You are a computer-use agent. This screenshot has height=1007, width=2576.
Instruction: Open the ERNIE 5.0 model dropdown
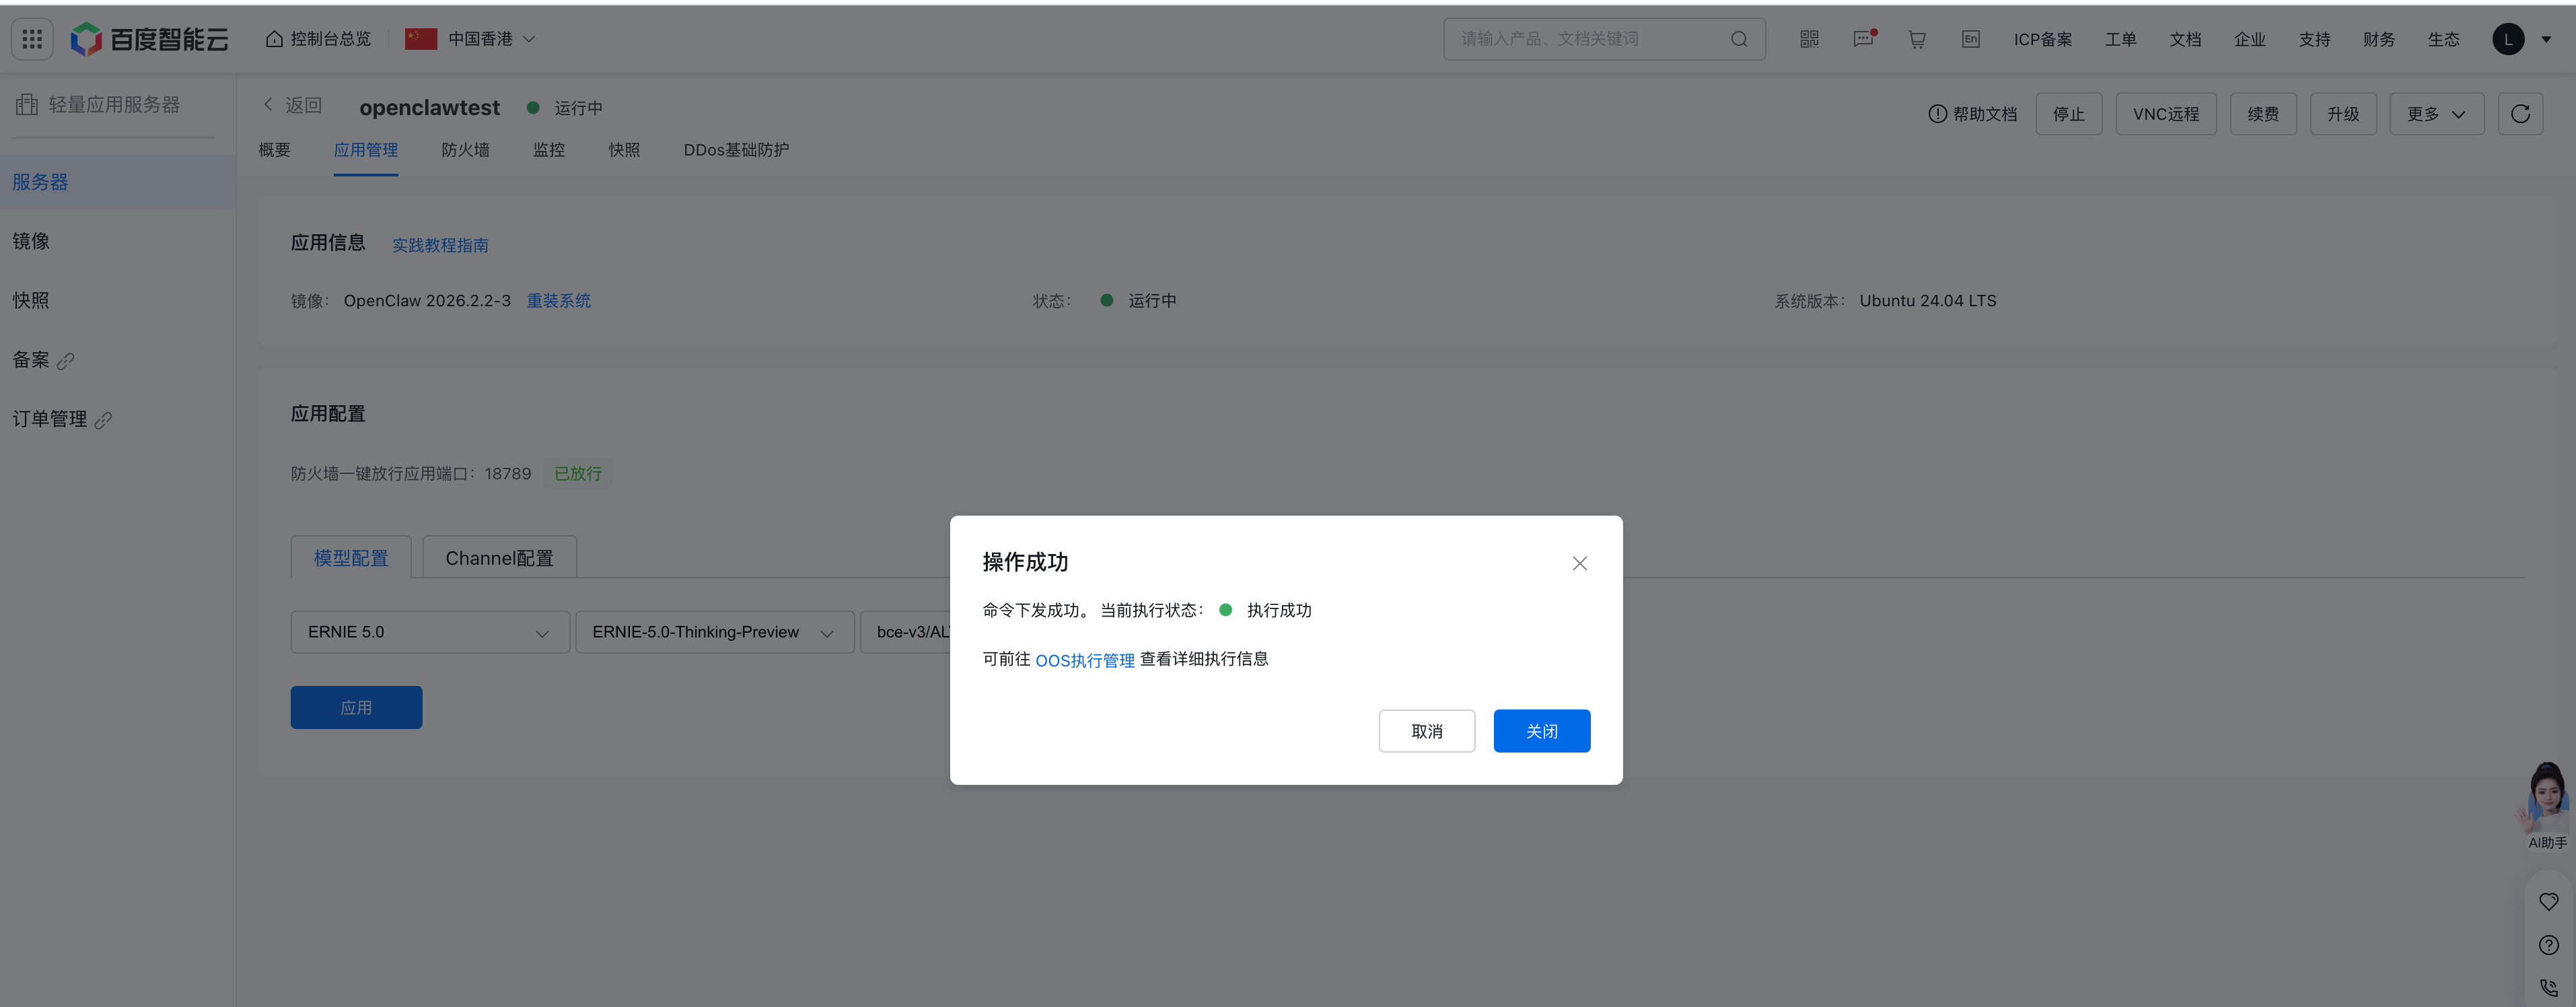click(x=429, y=632)
